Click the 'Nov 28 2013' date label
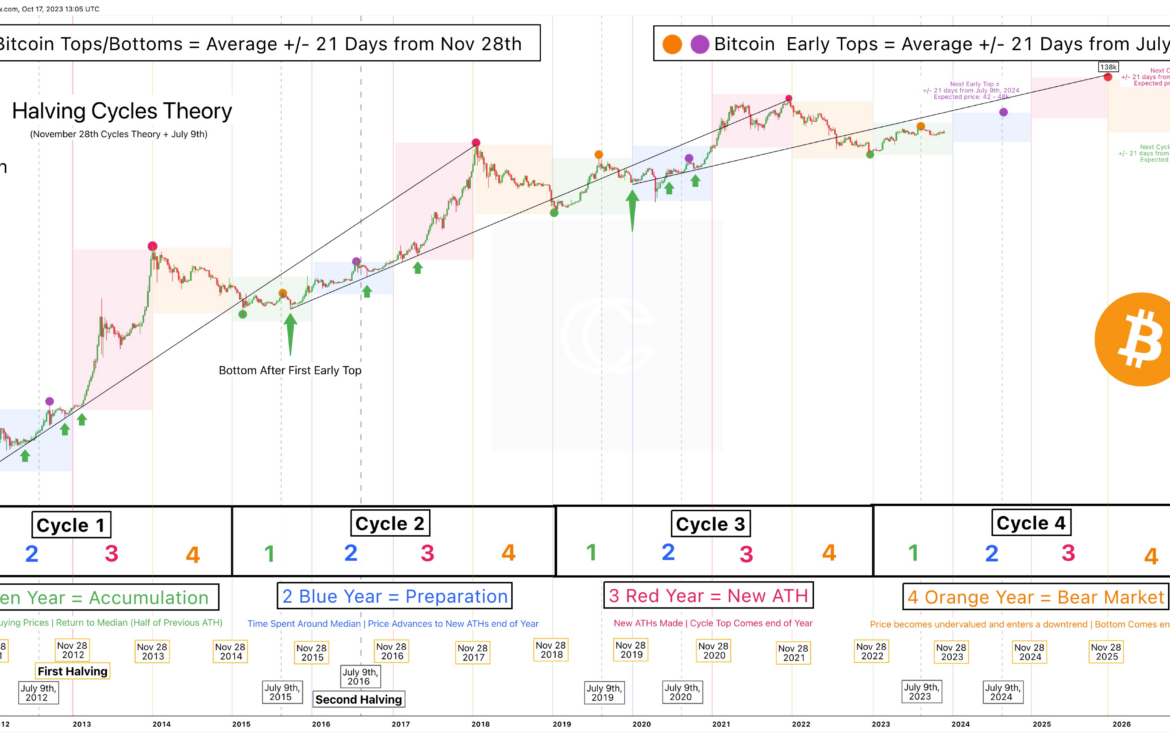Viewport: 1170px width, 752px height. click(x=151, y=651)
